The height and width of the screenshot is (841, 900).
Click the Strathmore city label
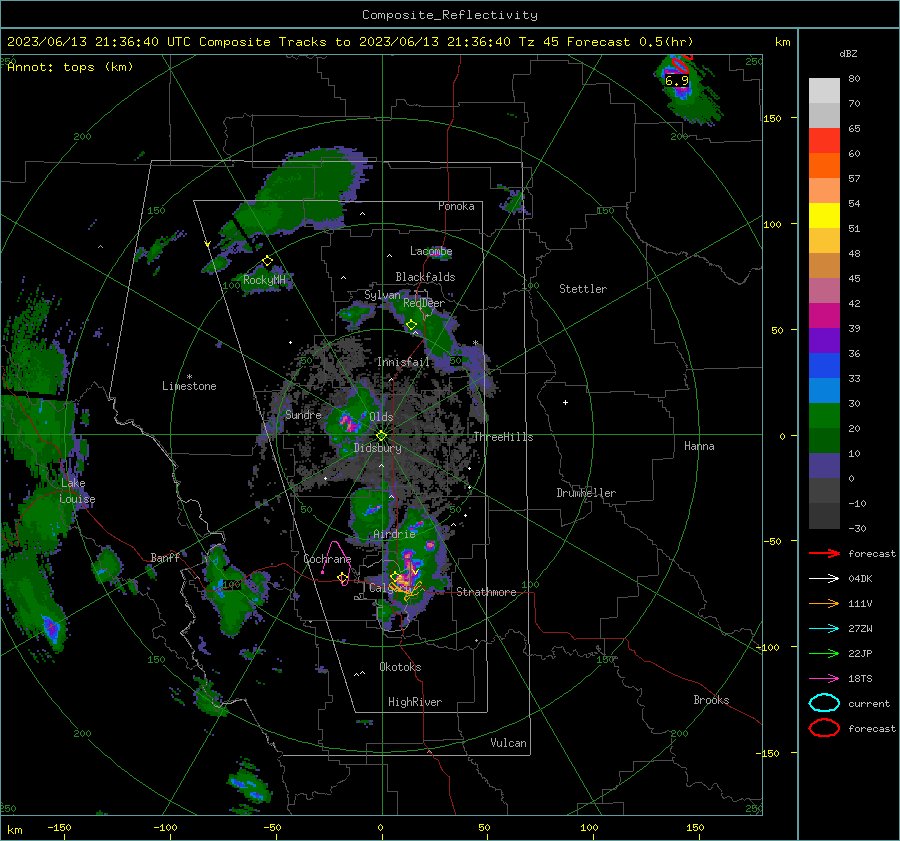pos(486,592)
